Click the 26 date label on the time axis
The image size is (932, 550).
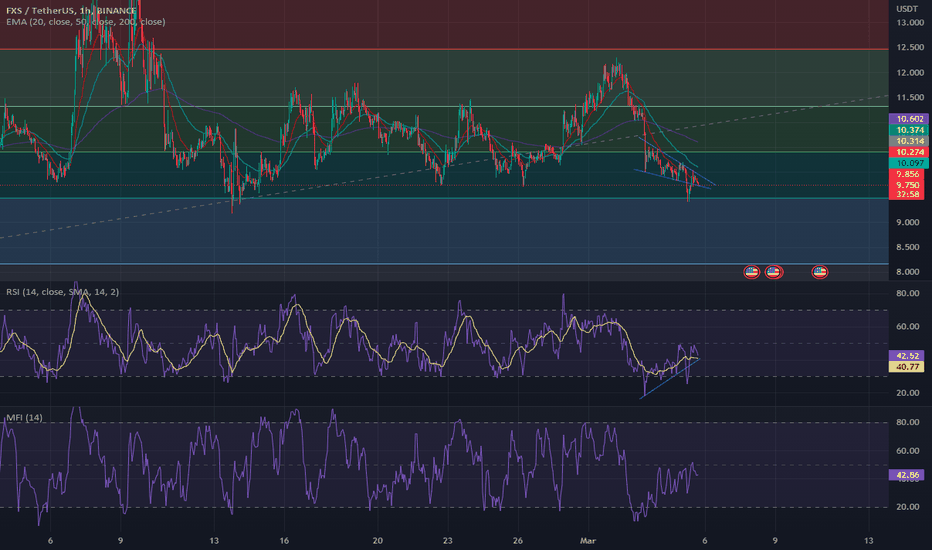click(518, 540)
